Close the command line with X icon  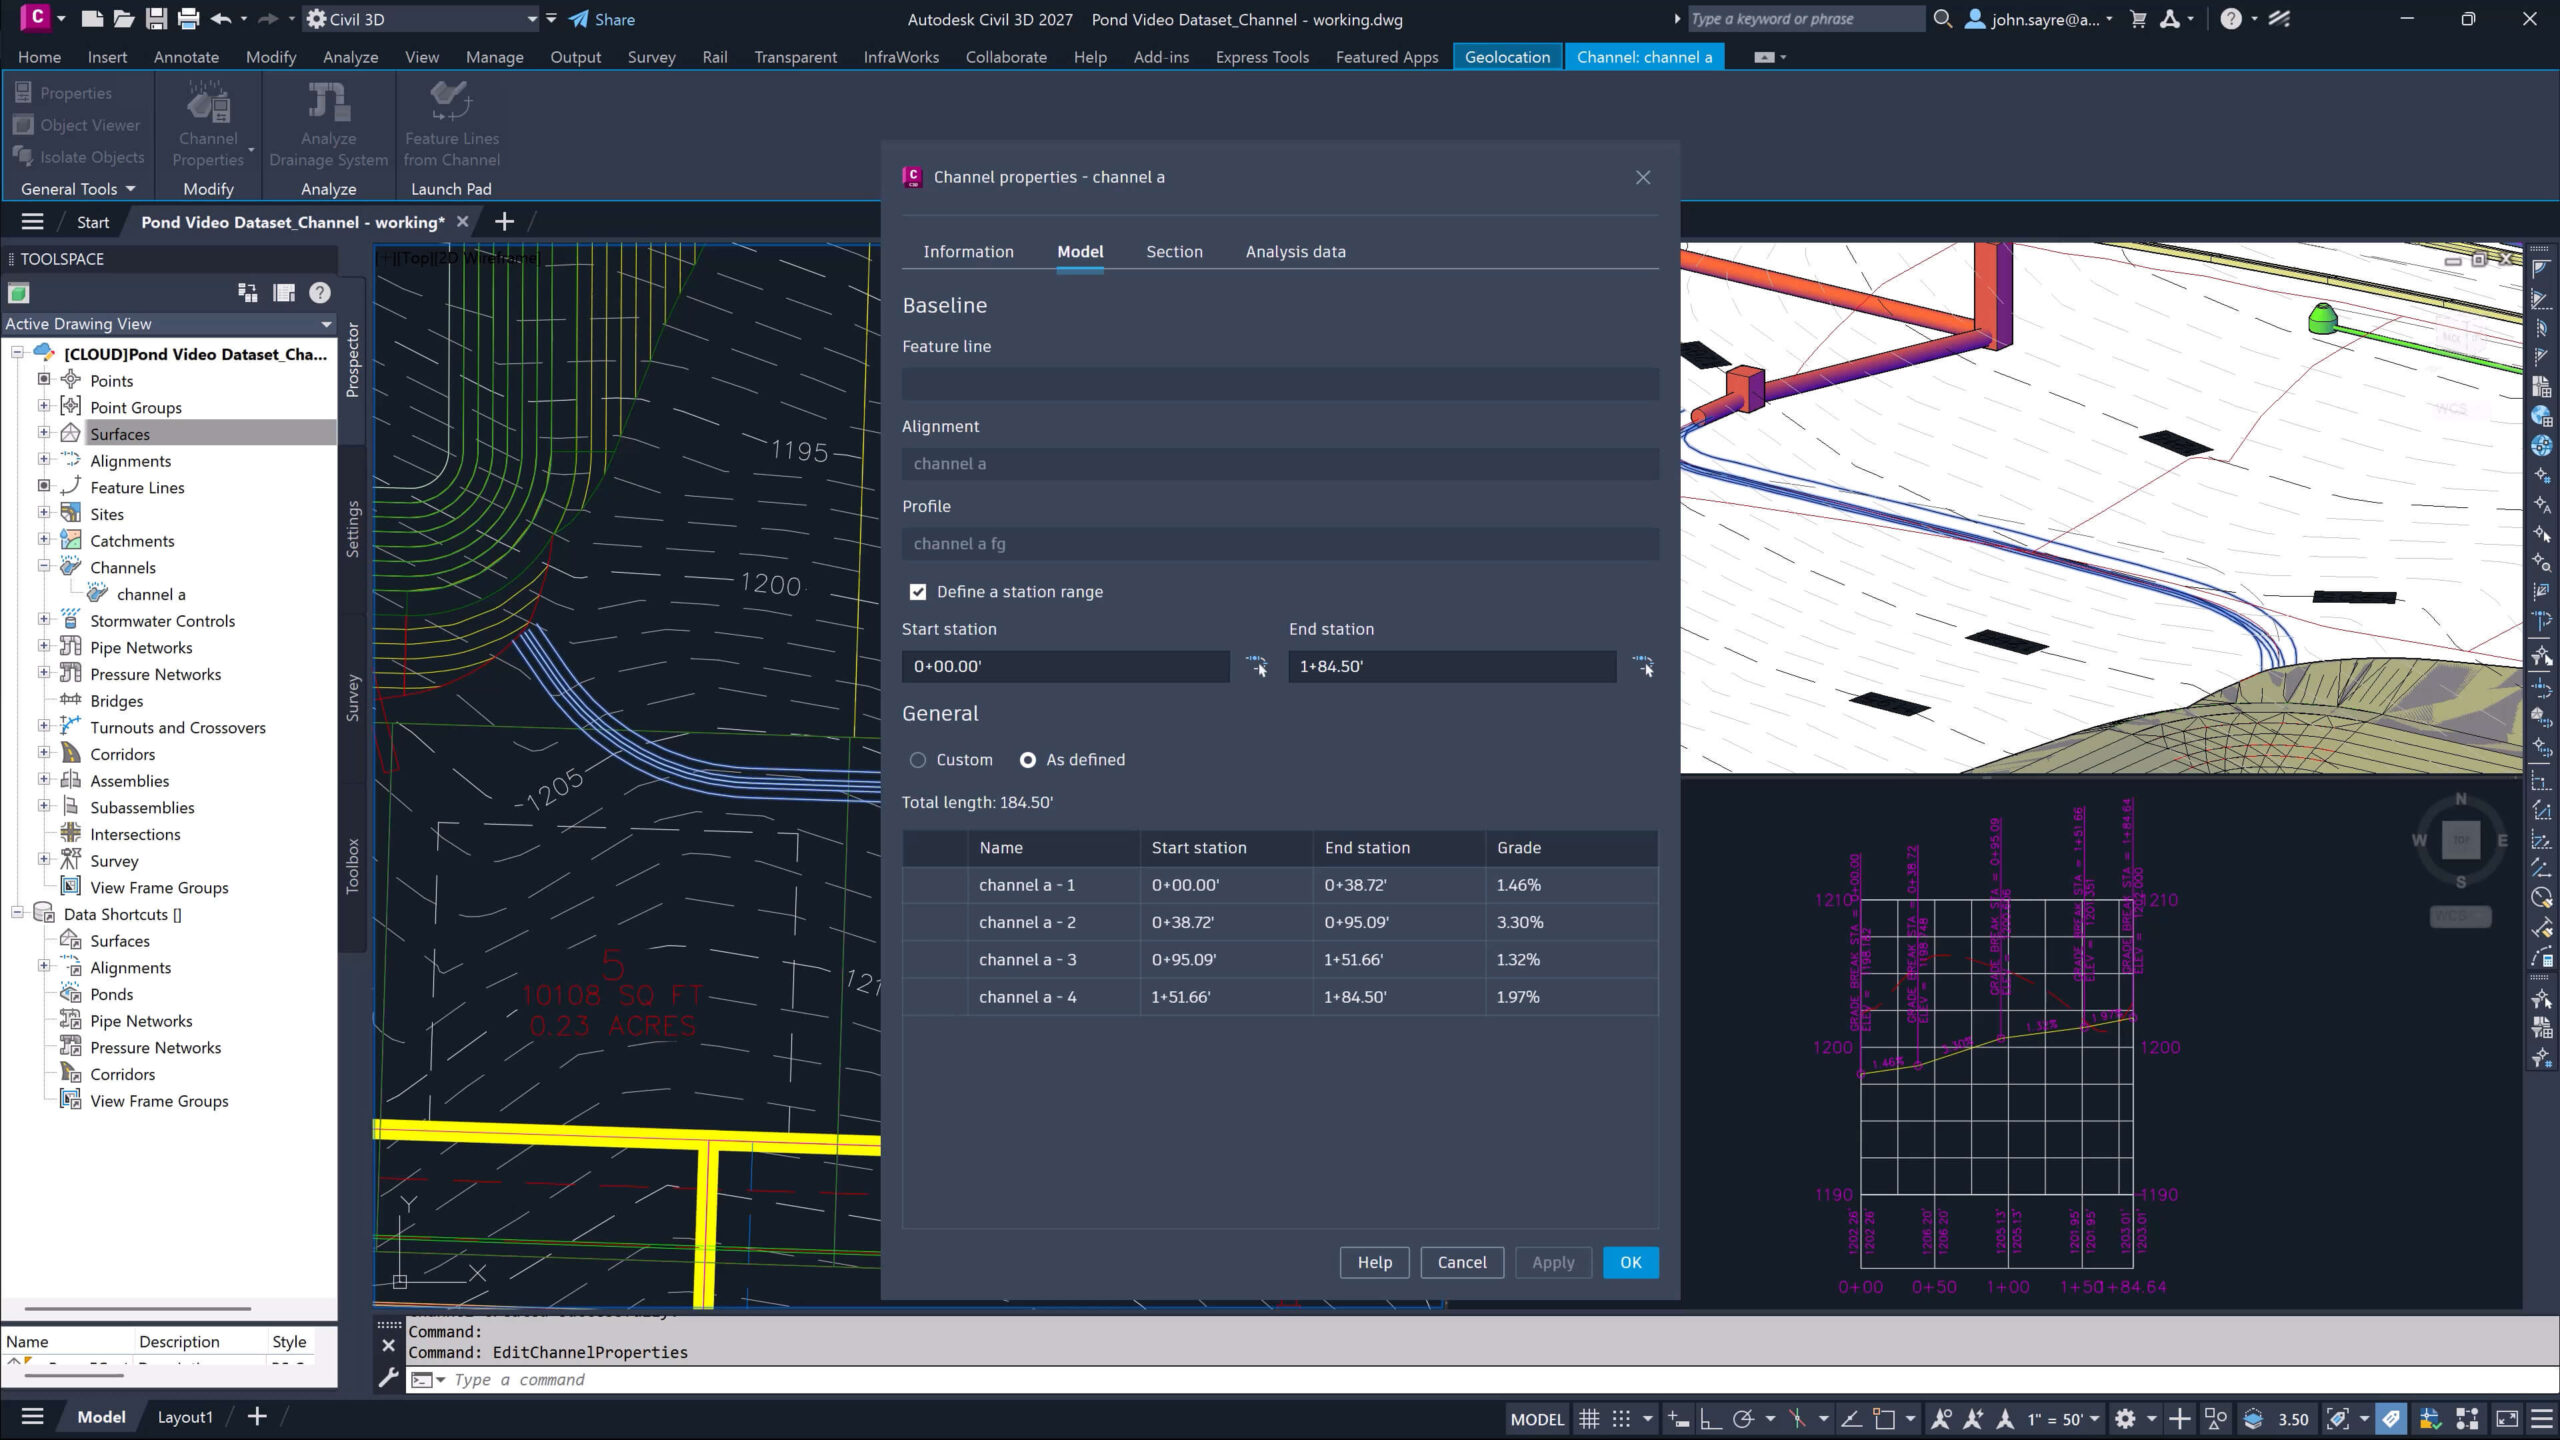pyautogui.click(x=389, y=1346)
